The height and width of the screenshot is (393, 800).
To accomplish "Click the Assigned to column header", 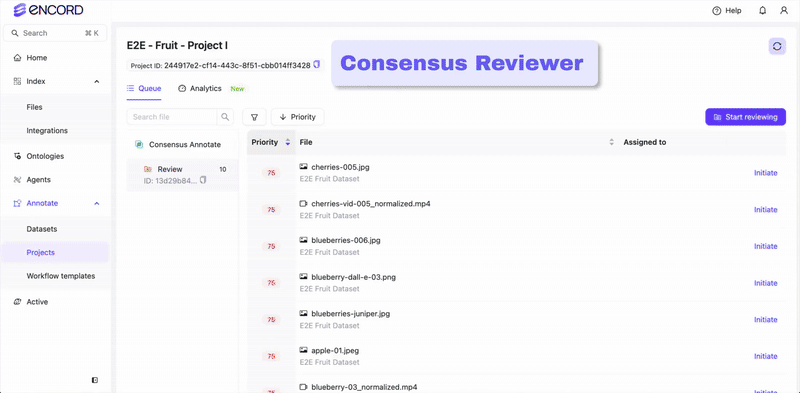I will (x=644, y=142).
